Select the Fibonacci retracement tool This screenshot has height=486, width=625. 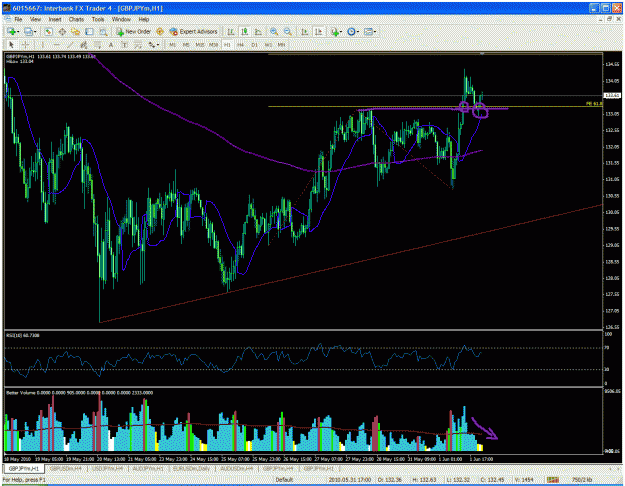click(97, 45)
